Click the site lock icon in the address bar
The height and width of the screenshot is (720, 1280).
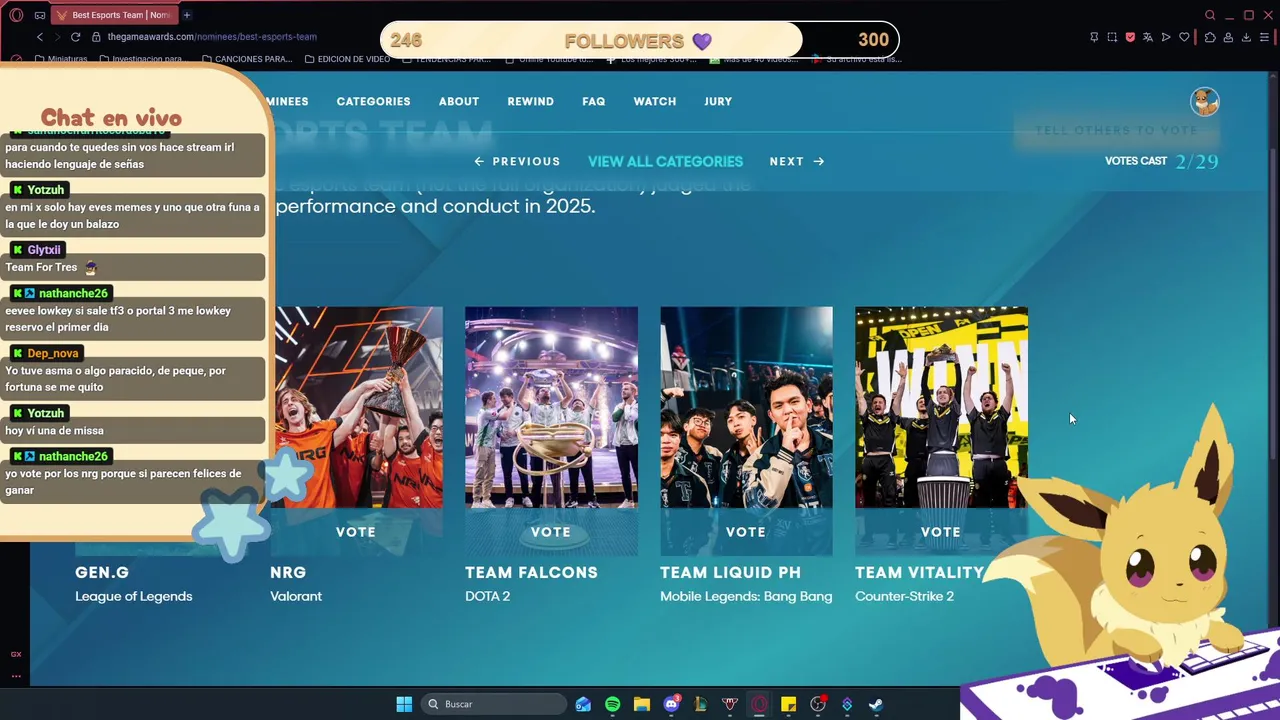pyautogui.click(x=97, y=37)
